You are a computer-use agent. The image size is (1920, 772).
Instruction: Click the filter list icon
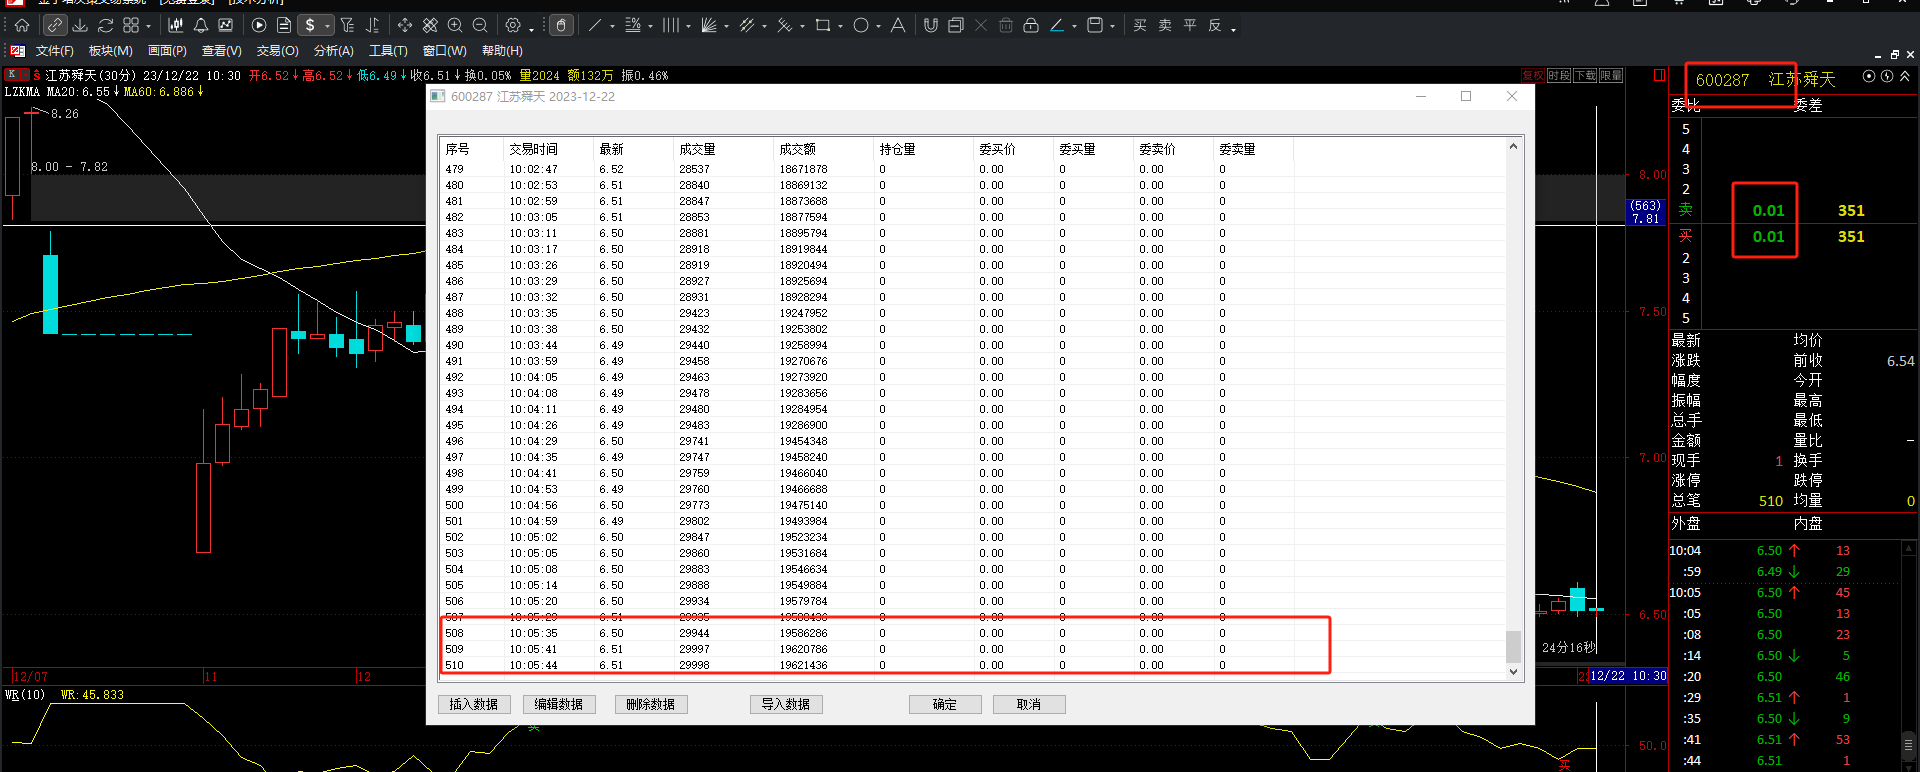click(347, 25)
